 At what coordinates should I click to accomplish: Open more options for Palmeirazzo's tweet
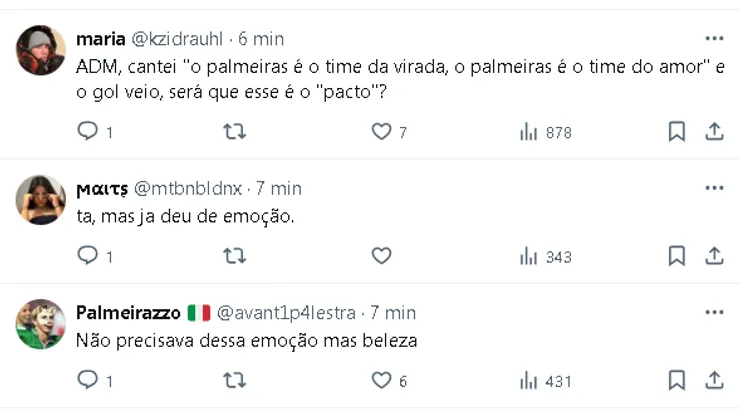pyautogui.click(x=714, y=312)
